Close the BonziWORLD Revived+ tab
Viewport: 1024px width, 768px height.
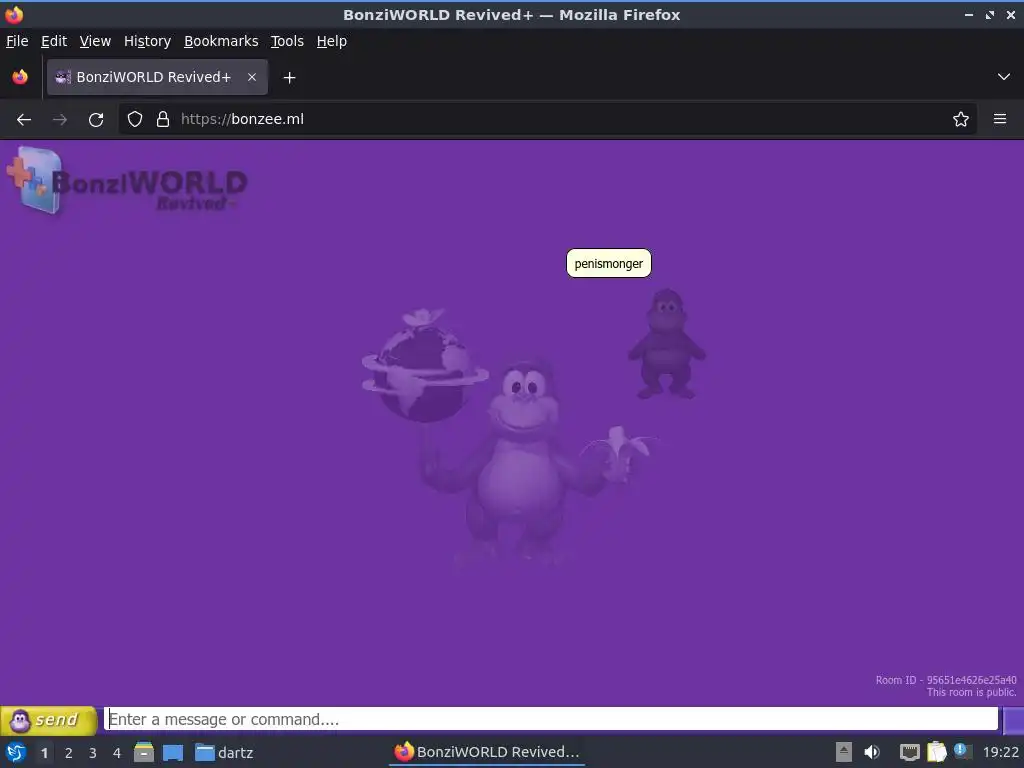coord(251,77)
